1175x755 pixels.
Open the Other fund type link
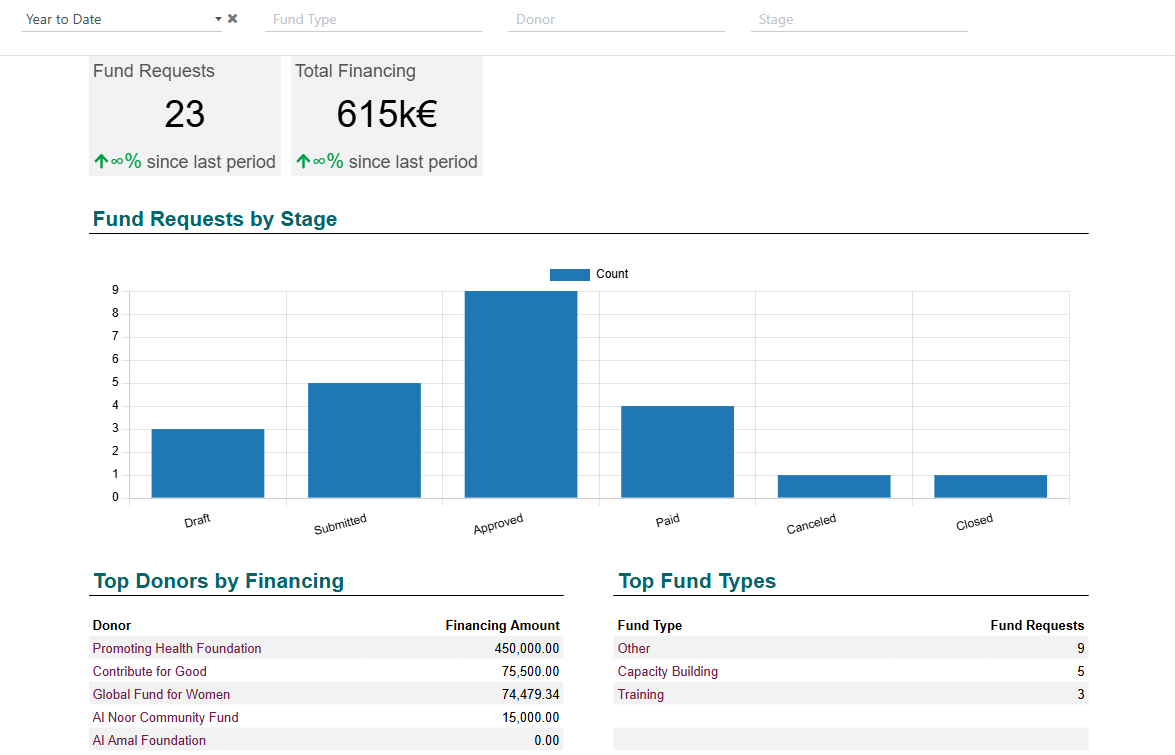pos(634,649)
